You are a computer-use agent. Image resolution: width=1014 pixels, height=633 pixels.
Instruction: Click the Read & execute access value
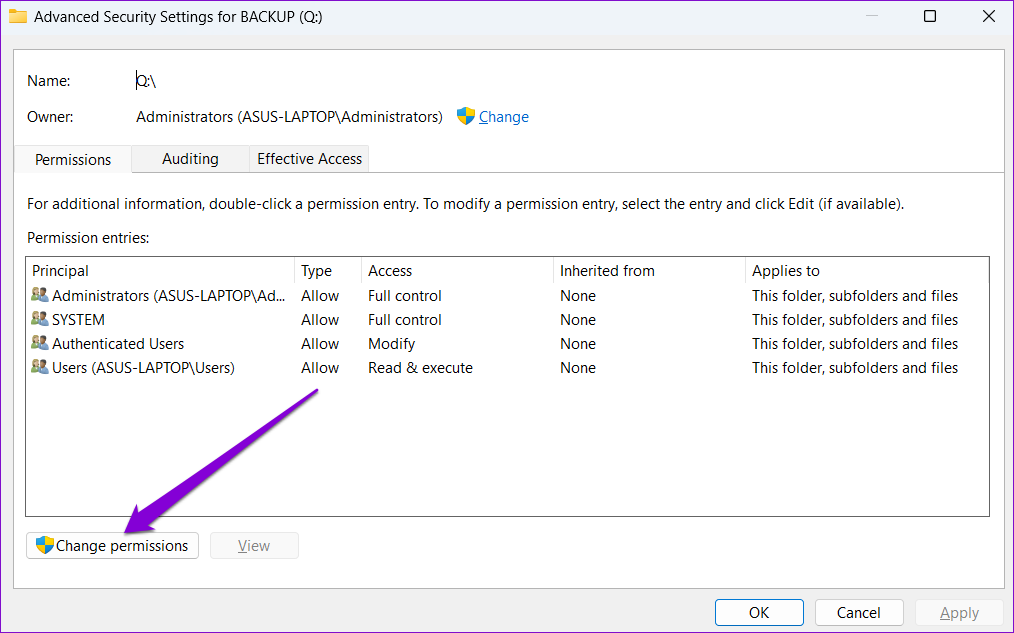tap(420, 367)
